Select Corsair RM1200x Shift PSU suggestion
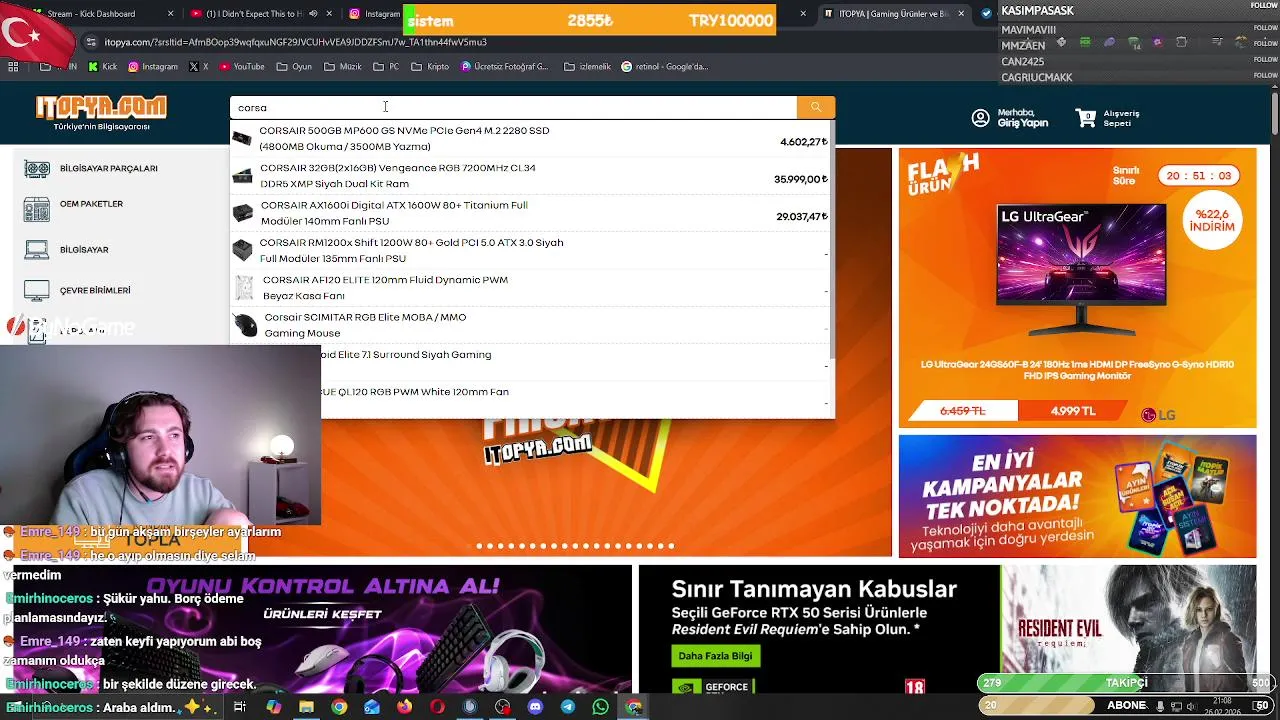This screenshot has width=1280, height=720. (531, 250)
